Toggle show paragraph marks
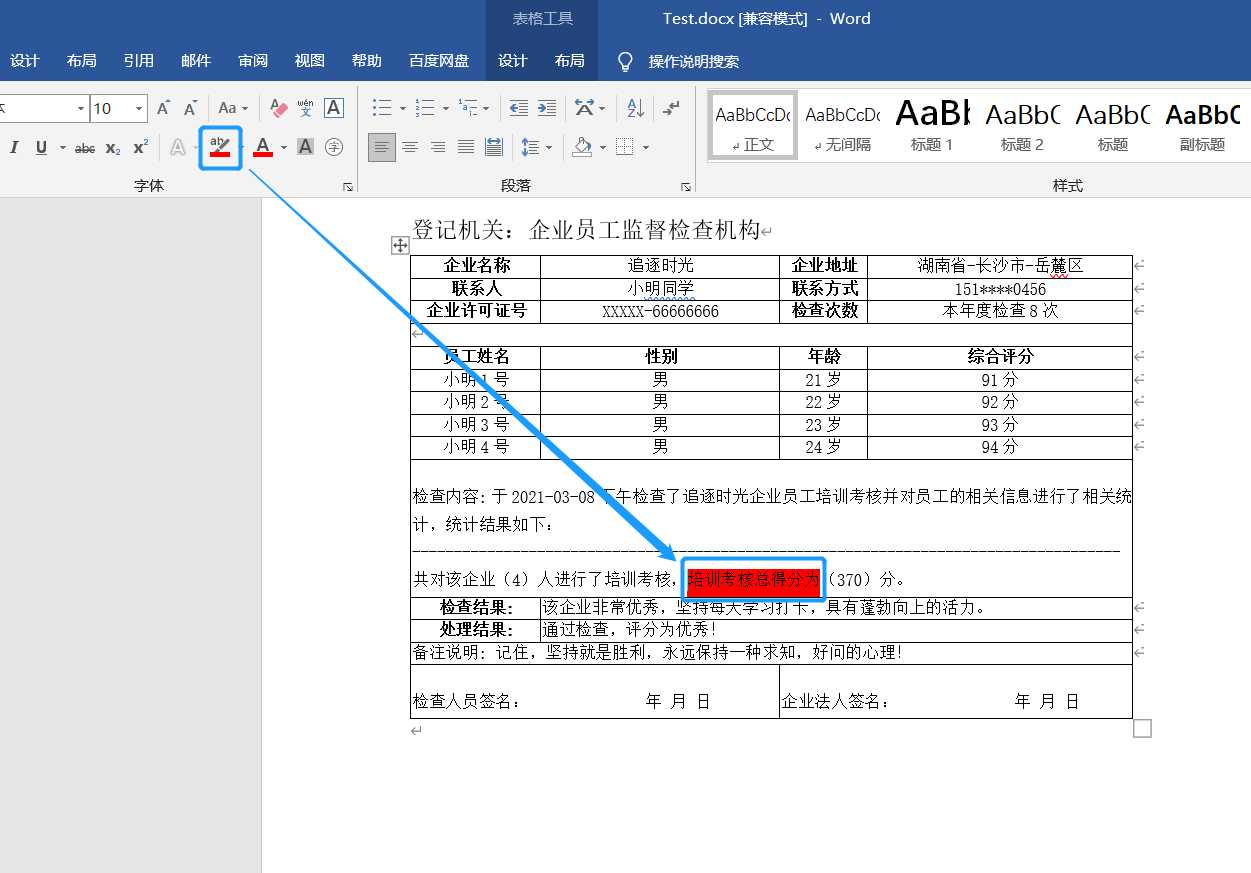 (x=672, y=108)
